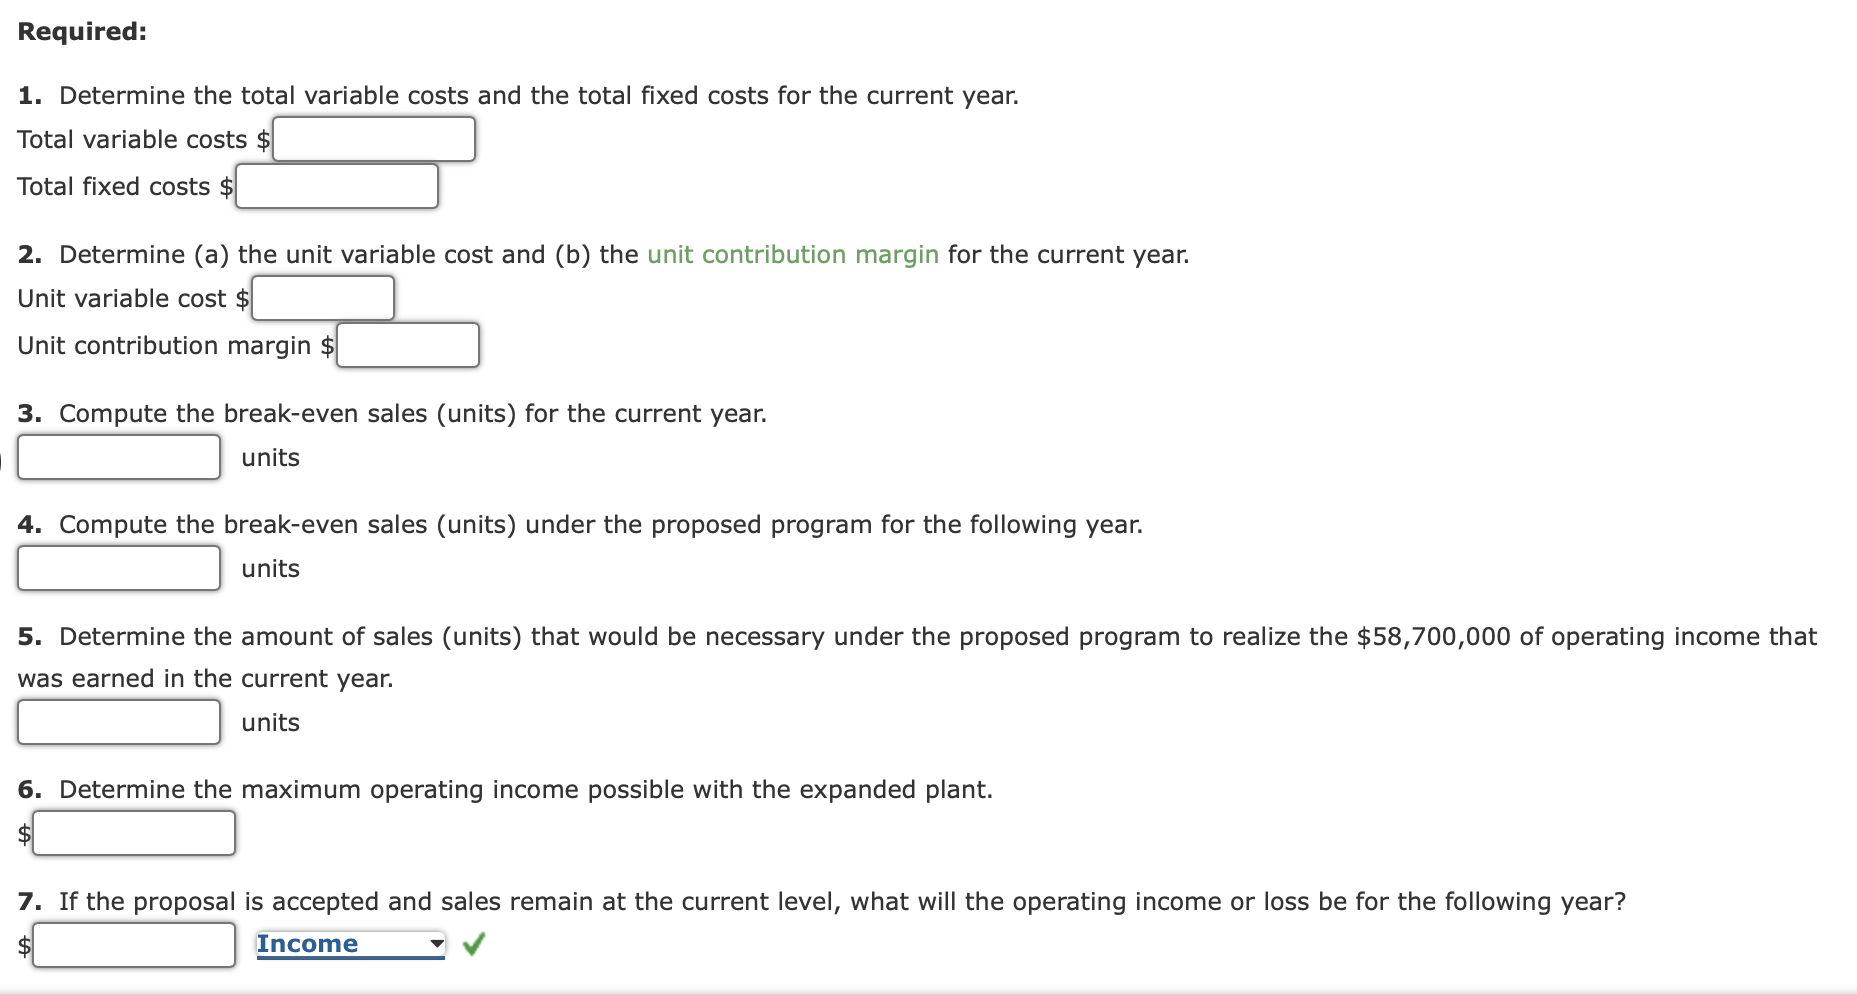Select the break-even units field for question 3
The height and width of the screenshot is (994, 1857).
point(118,457)
